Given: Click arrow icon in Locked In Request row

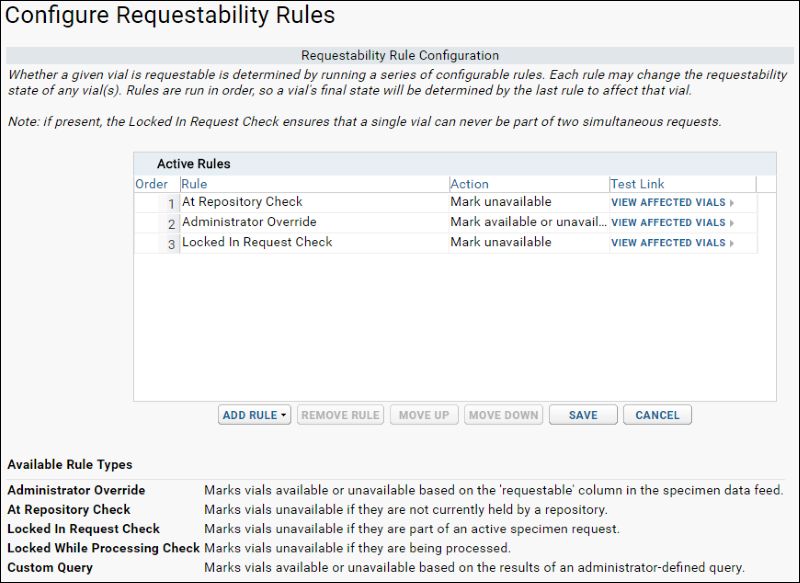Looking at the screenshot, I should 732,243.
